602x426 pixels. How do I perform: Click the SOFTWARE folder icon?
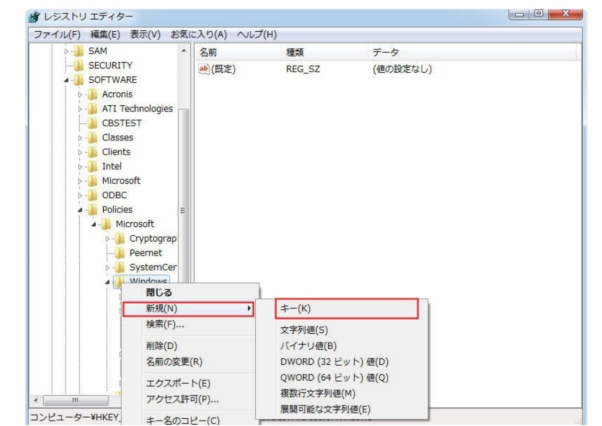[x=79, y=80]
